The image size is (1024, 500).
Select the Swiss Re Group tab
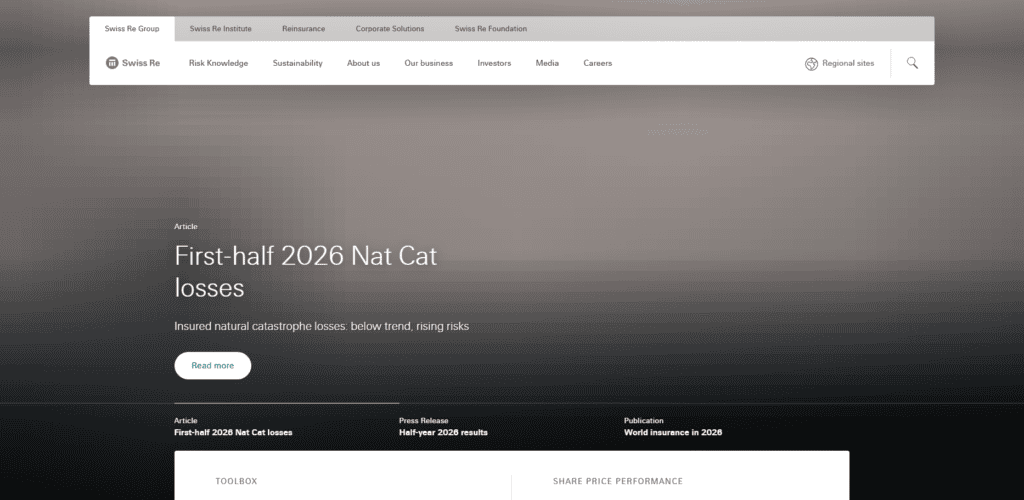coord(132,29)
